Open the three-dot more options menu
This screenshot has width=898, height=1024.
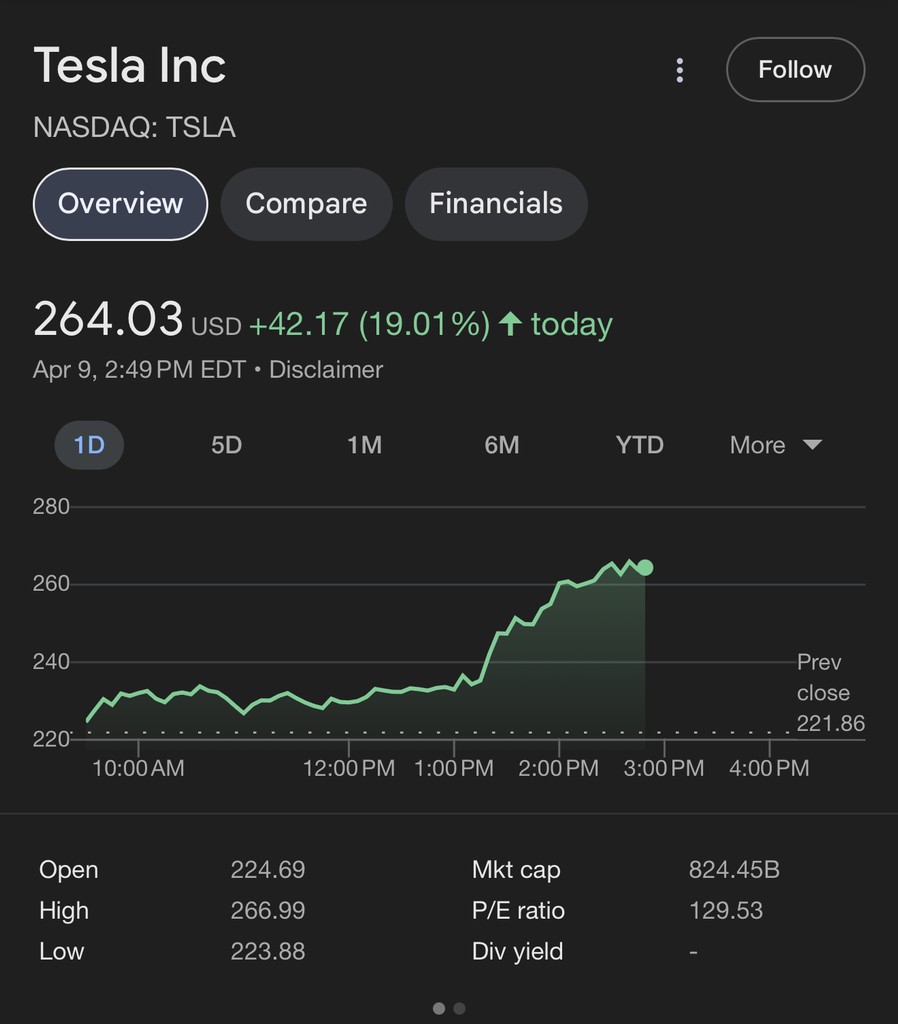point(680,70)
